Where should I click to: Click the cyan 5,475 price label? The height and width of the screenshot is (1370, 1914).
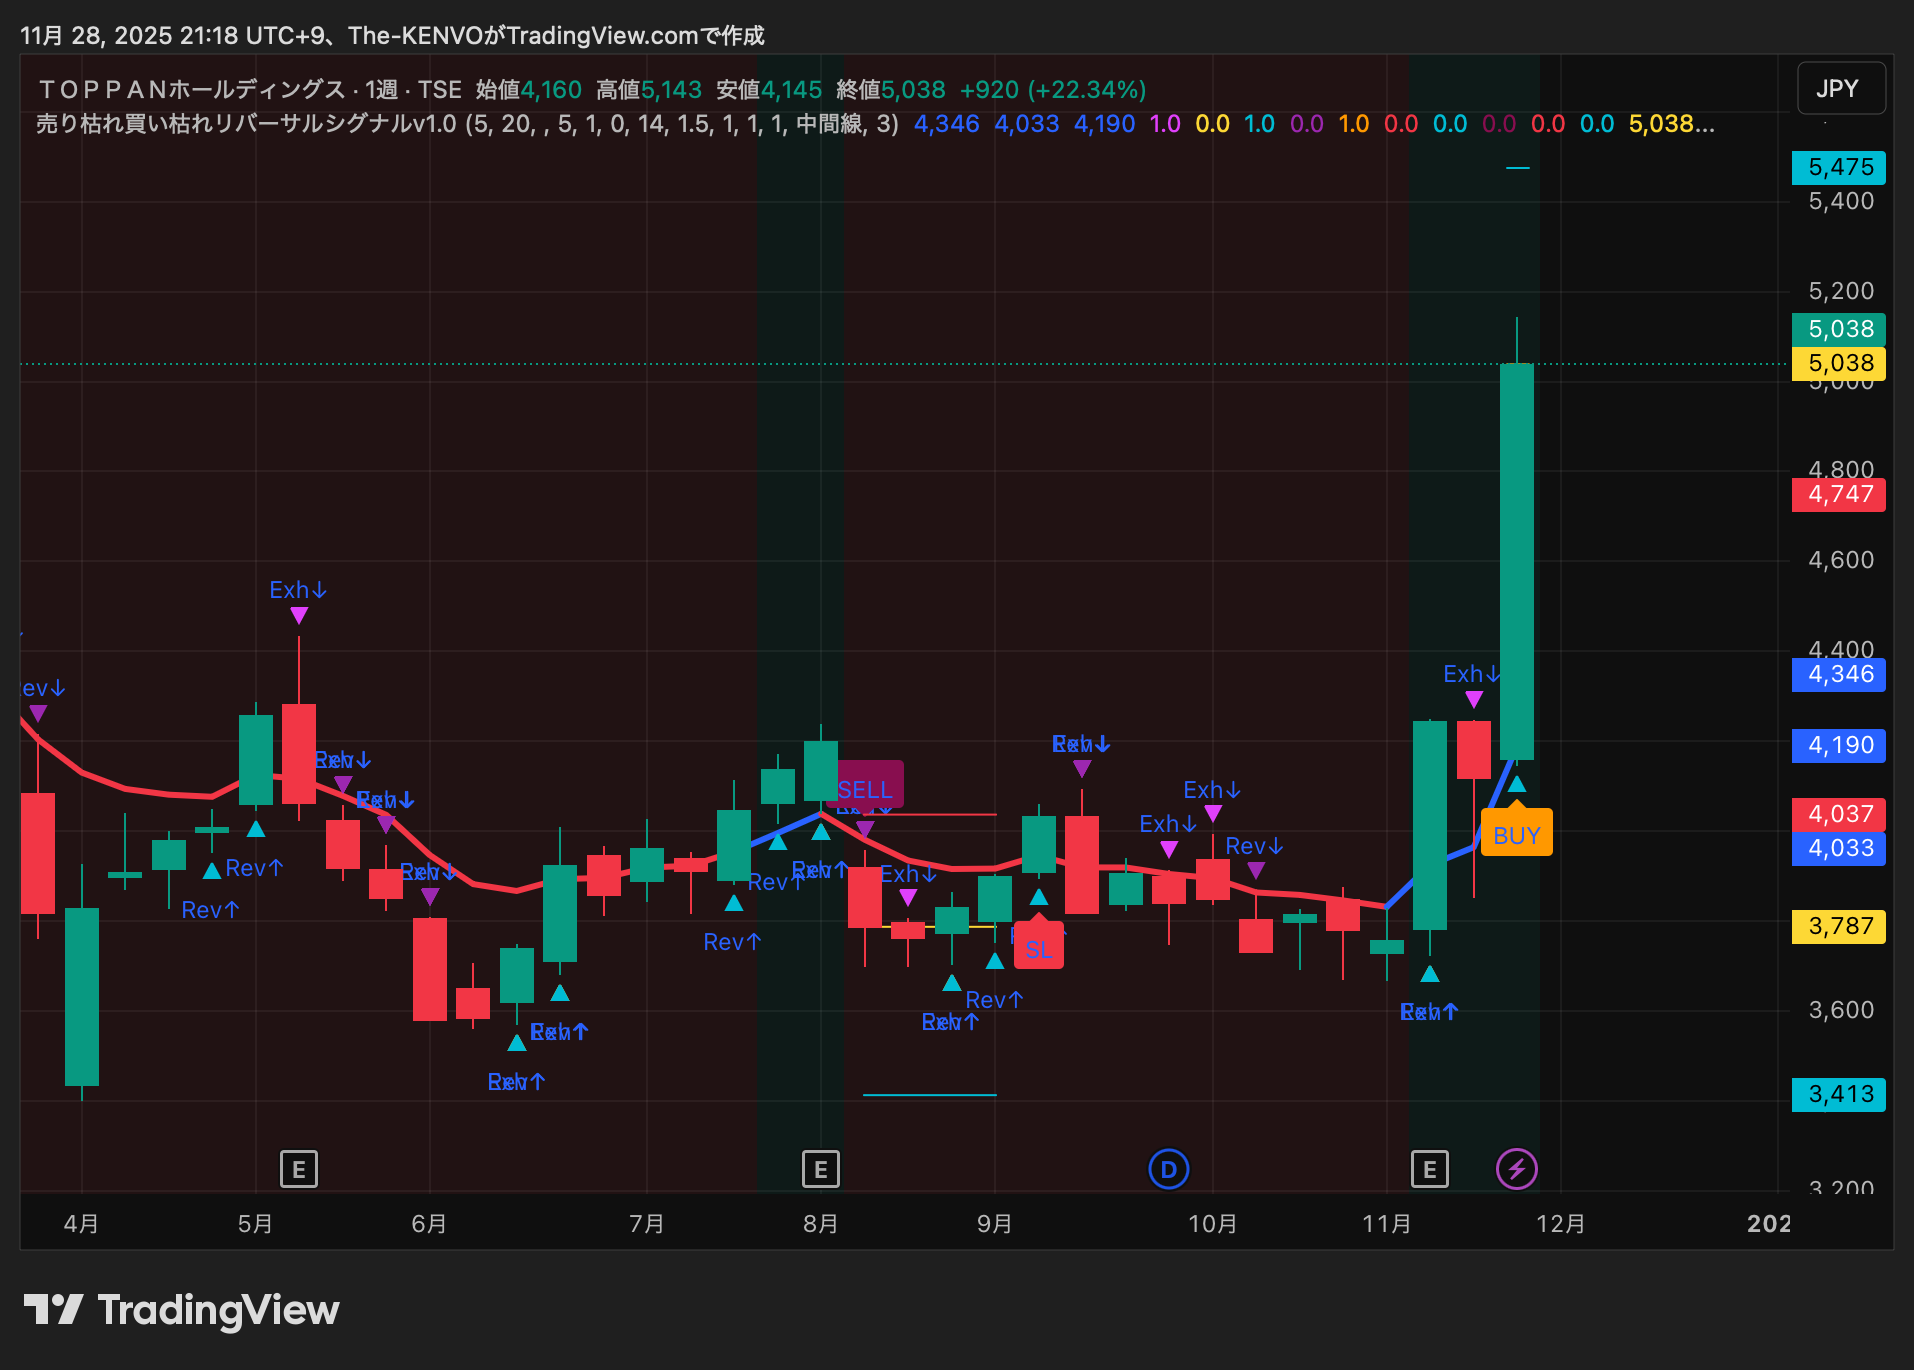(1839, 168)
